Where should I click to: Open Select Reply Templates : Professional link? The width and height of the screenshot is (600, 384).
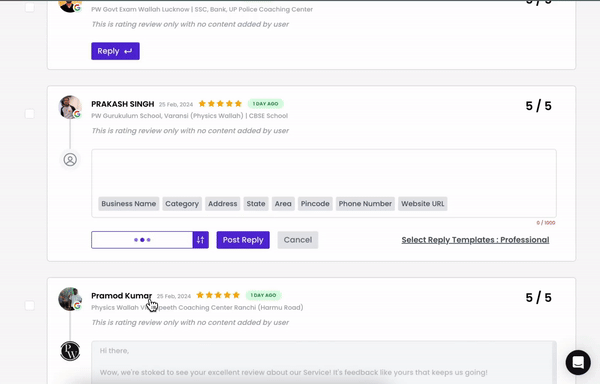pos(475,240)
